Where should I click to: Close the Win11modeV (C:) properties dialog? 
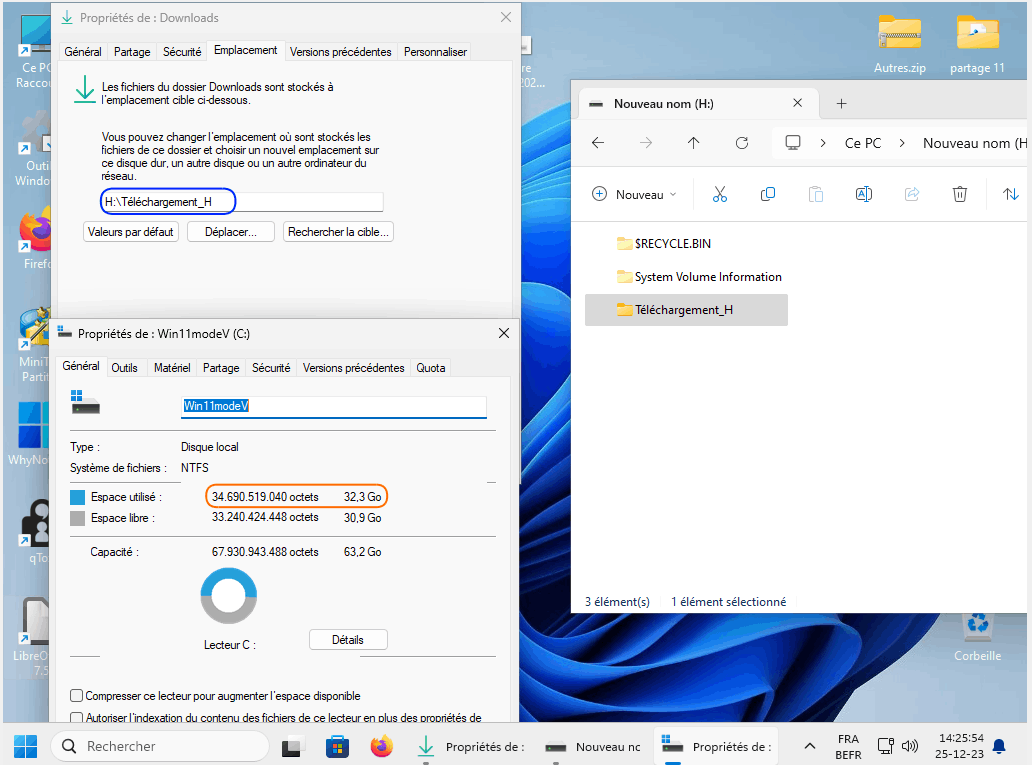503,333
